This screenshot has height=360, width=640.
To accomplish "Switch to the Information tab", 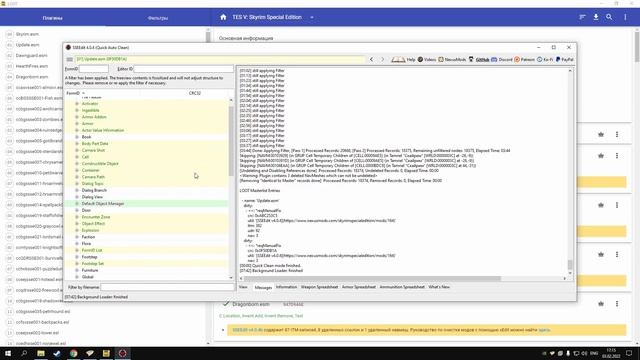I will click(286, 287).
